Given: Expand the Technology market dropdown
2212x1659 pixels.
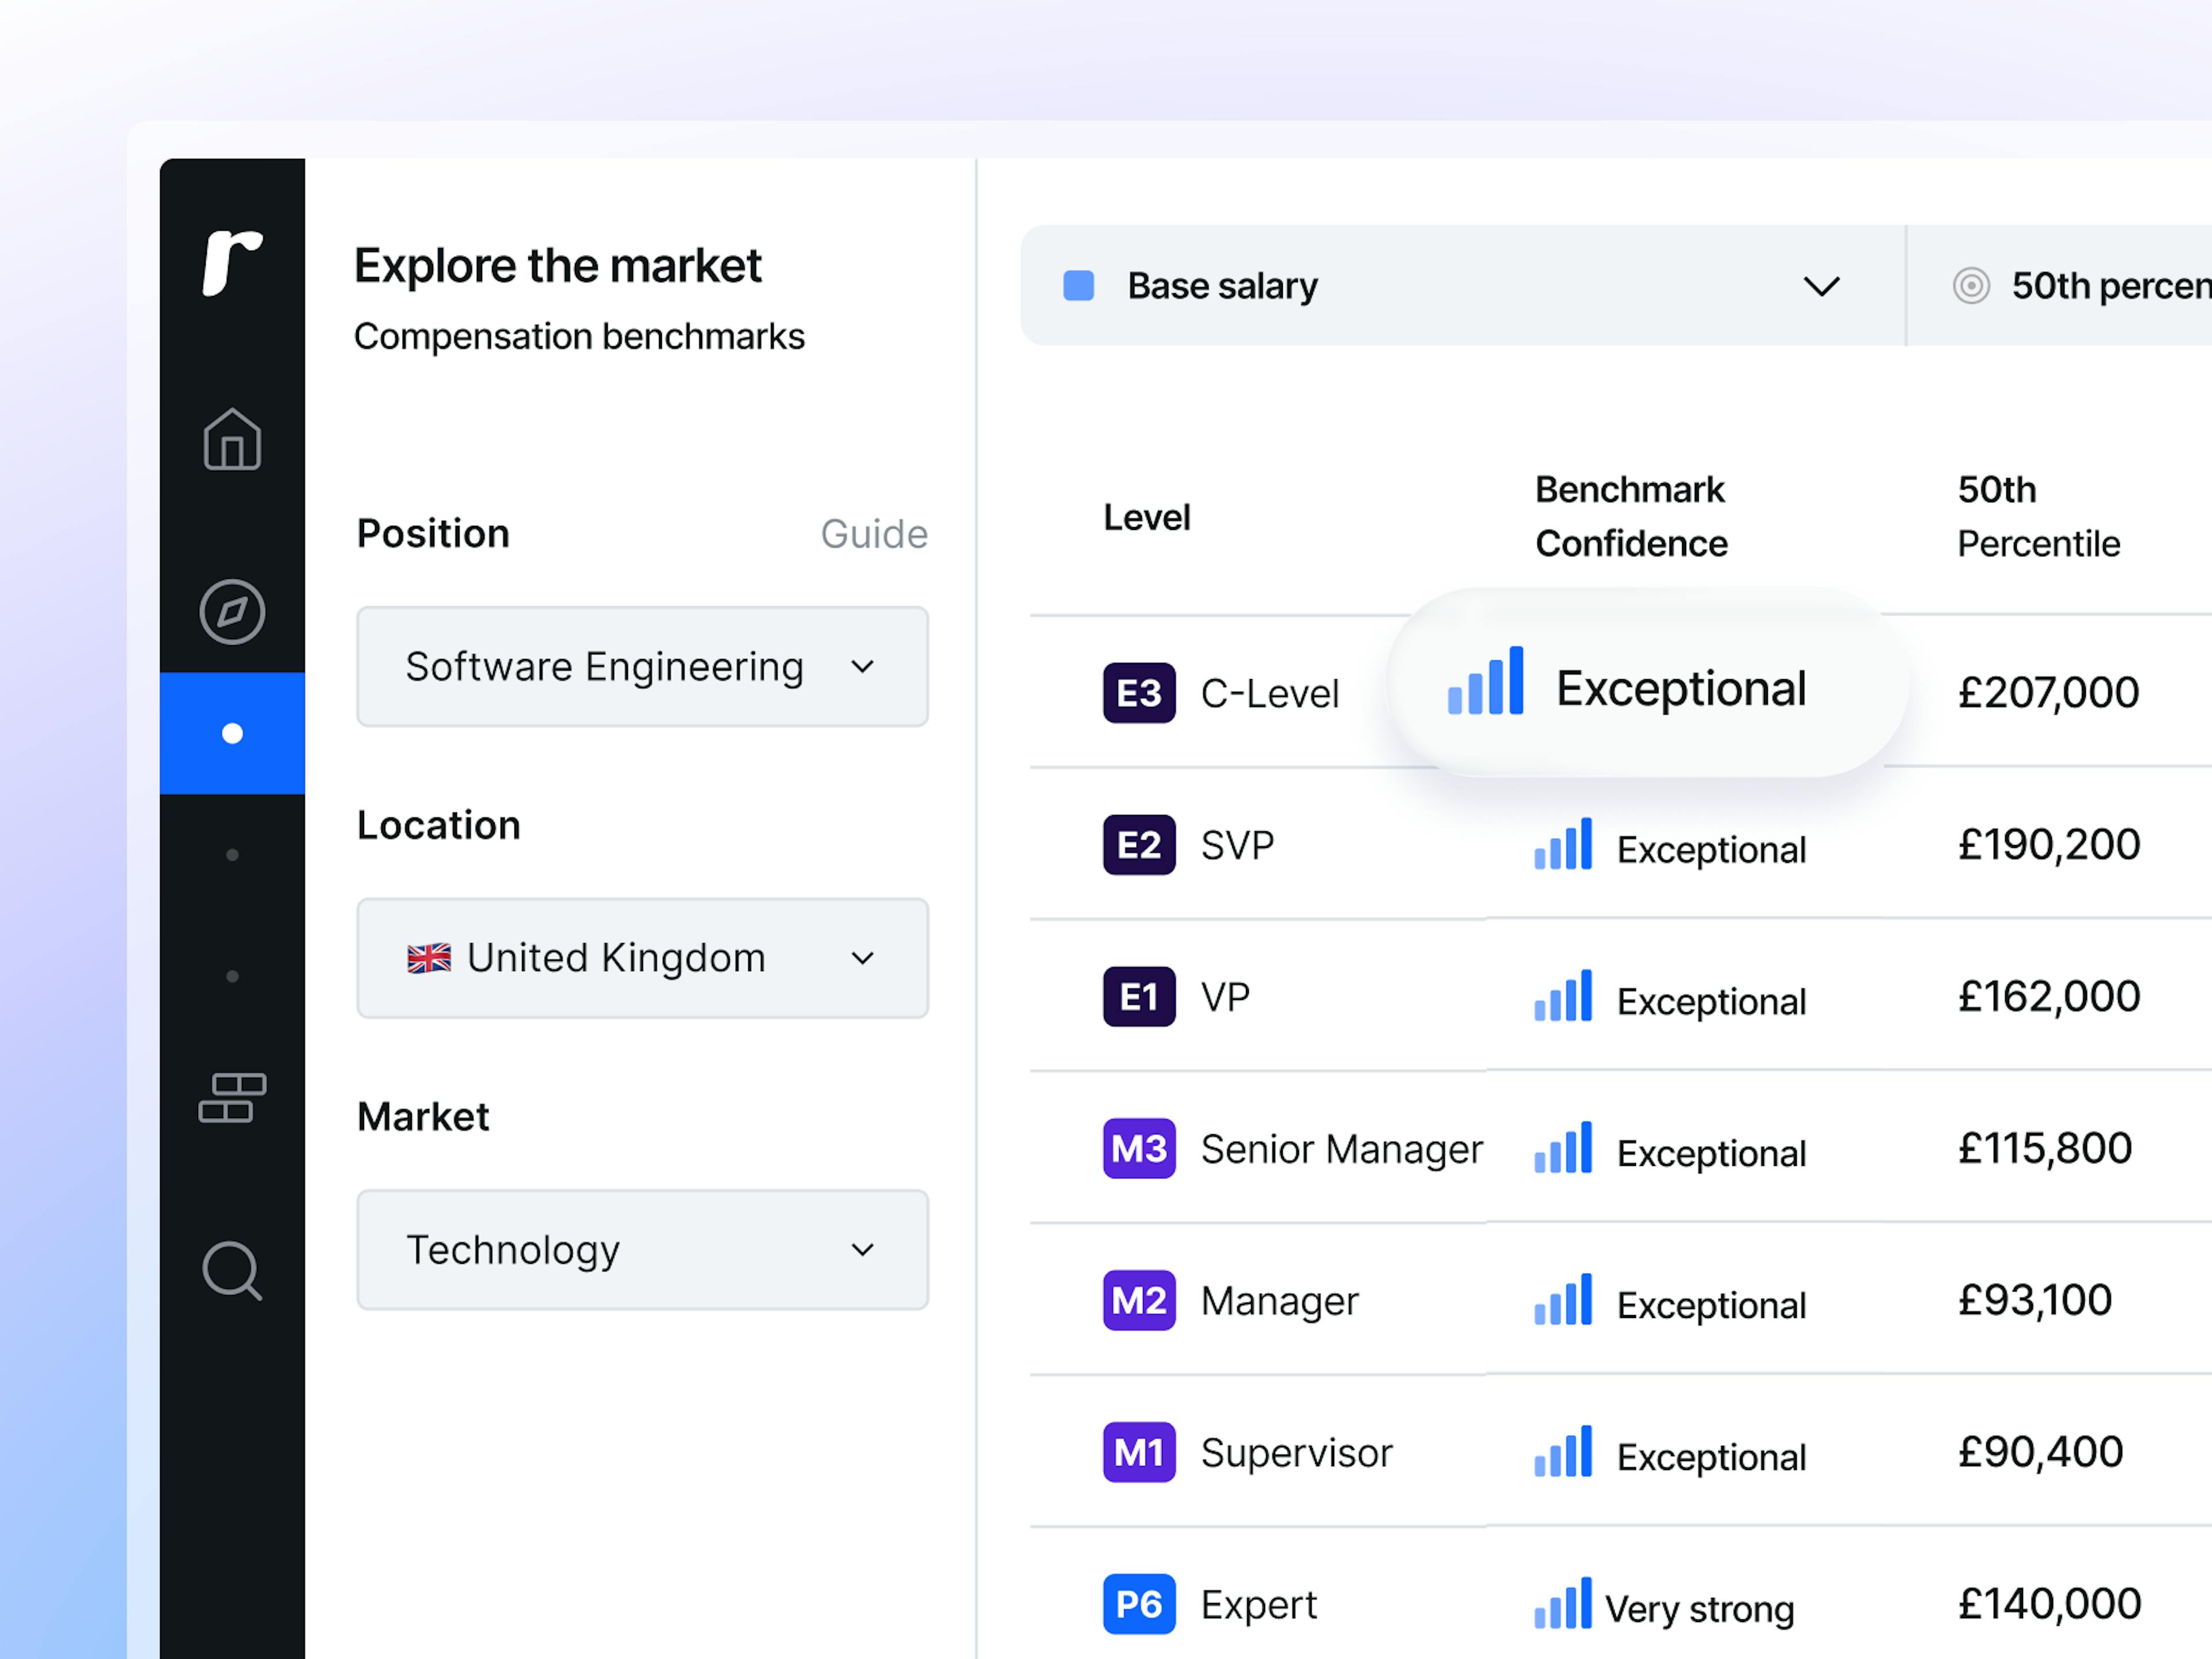Looking at the screenshot, I should pyautogui.click(x=642, y=1250).
